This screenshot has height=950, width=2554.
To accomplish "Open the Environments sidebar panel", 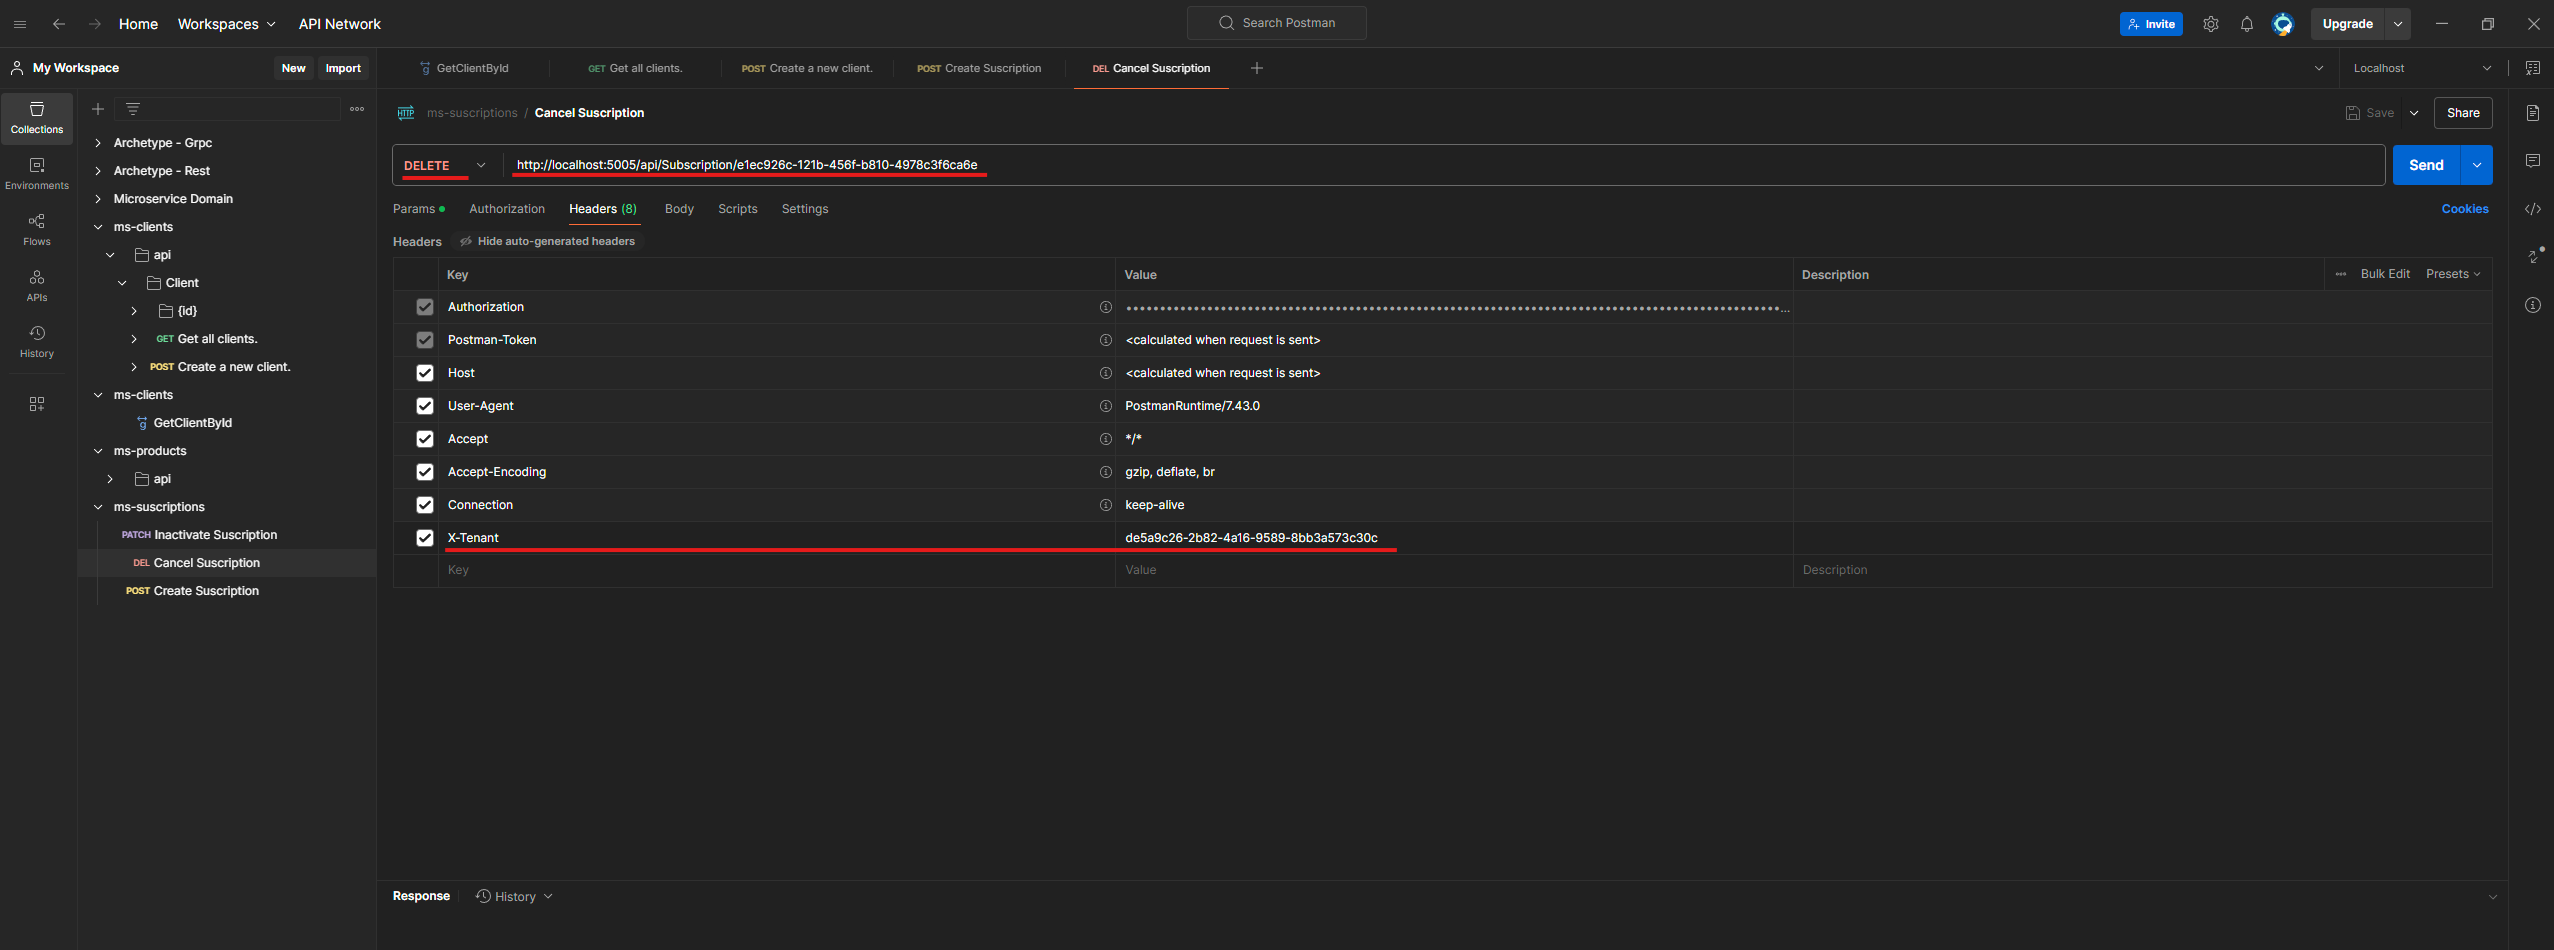I will pos(37,173).
